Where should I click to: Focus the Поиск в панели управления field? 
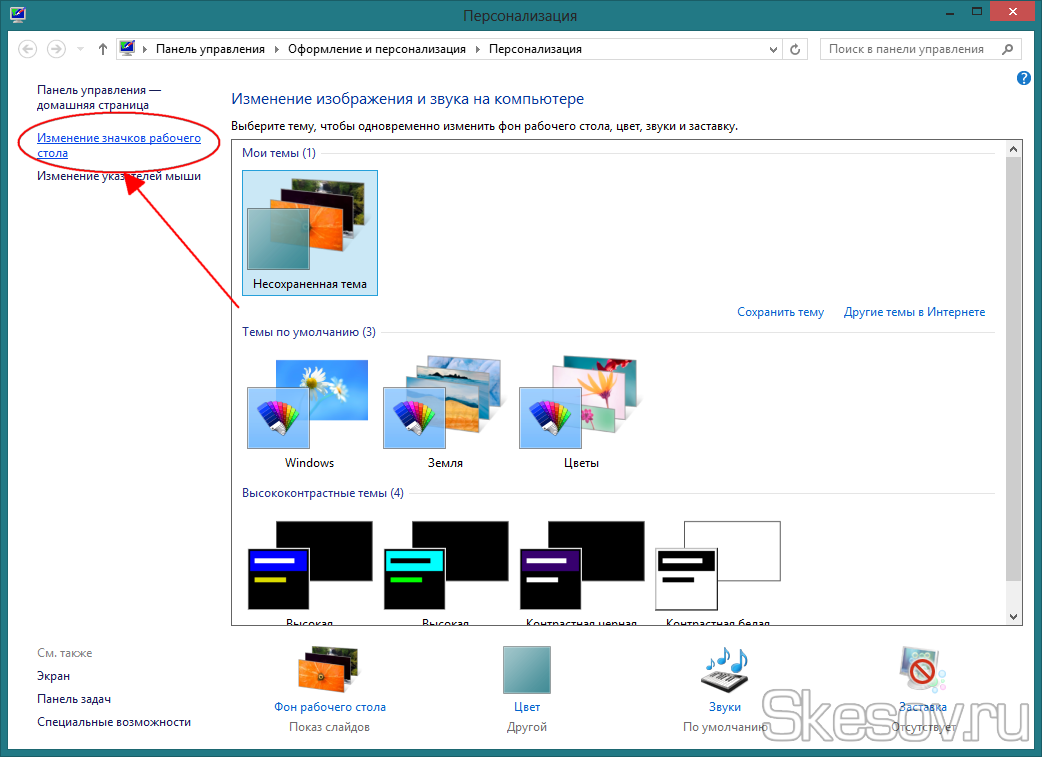pyautogui.click(x=920, y=49)
